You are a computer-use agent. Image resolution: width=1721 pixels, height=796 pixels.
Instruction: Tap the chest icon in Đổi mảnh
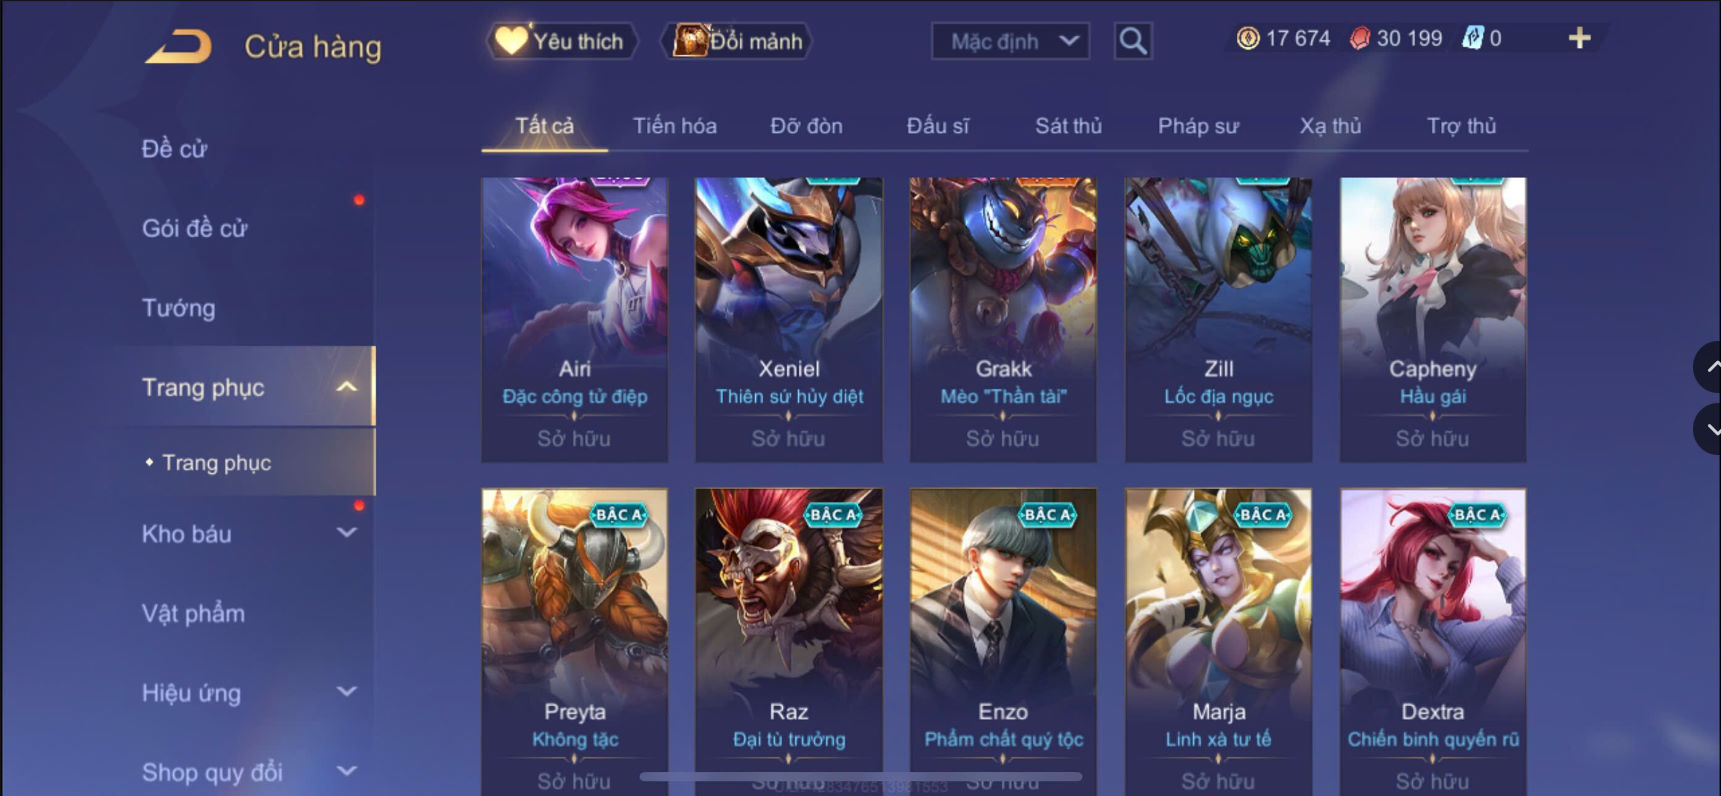pos(690,40)
